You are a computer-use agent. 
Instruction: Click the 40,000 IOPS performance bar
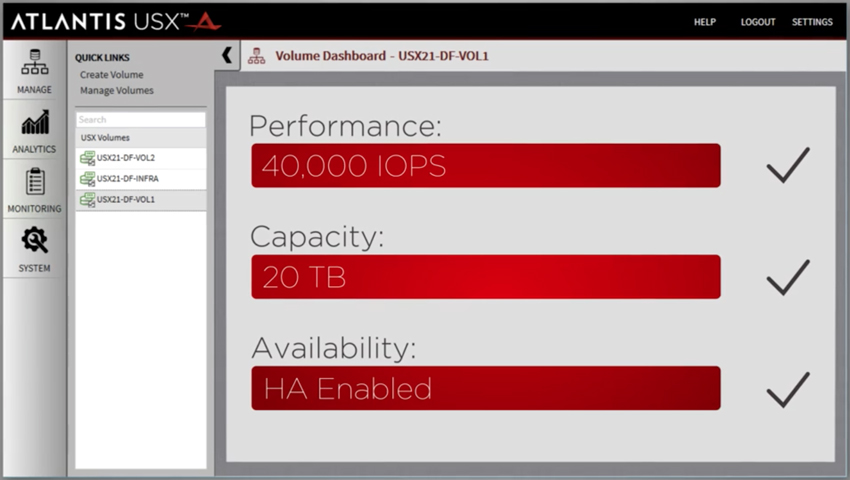pos(486,165)
